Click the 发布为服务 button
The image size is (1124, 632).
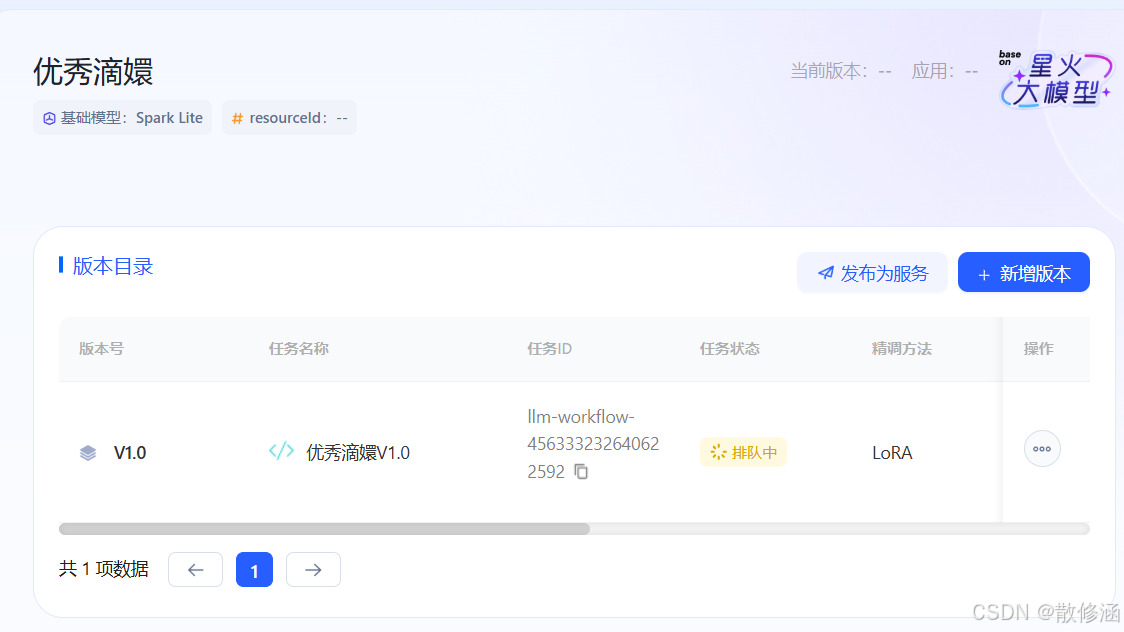tap(872, 273)
